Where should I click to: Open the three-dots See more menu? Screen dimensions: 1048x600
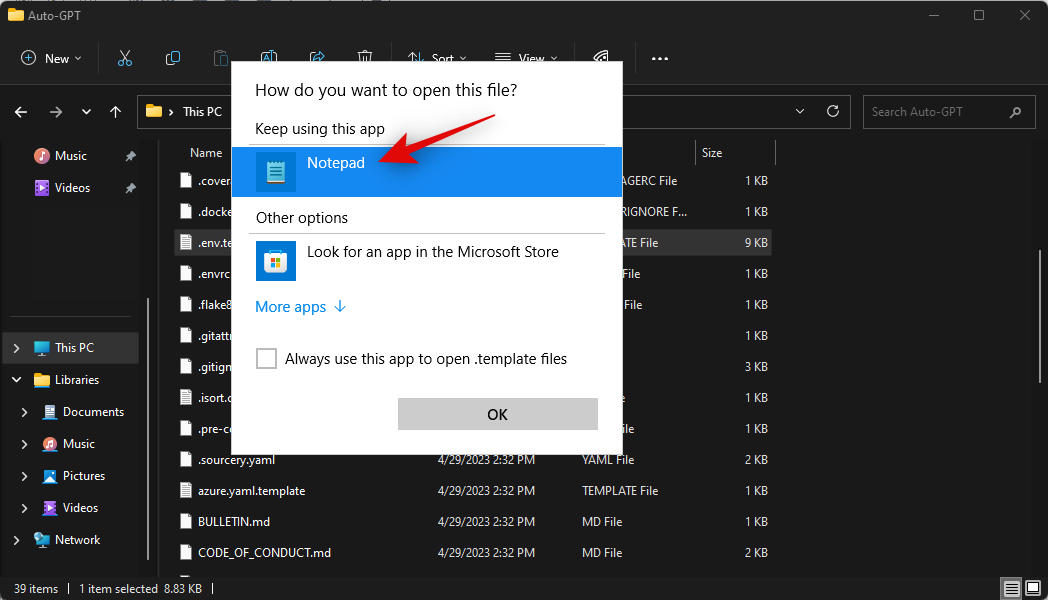pos(660,59)
